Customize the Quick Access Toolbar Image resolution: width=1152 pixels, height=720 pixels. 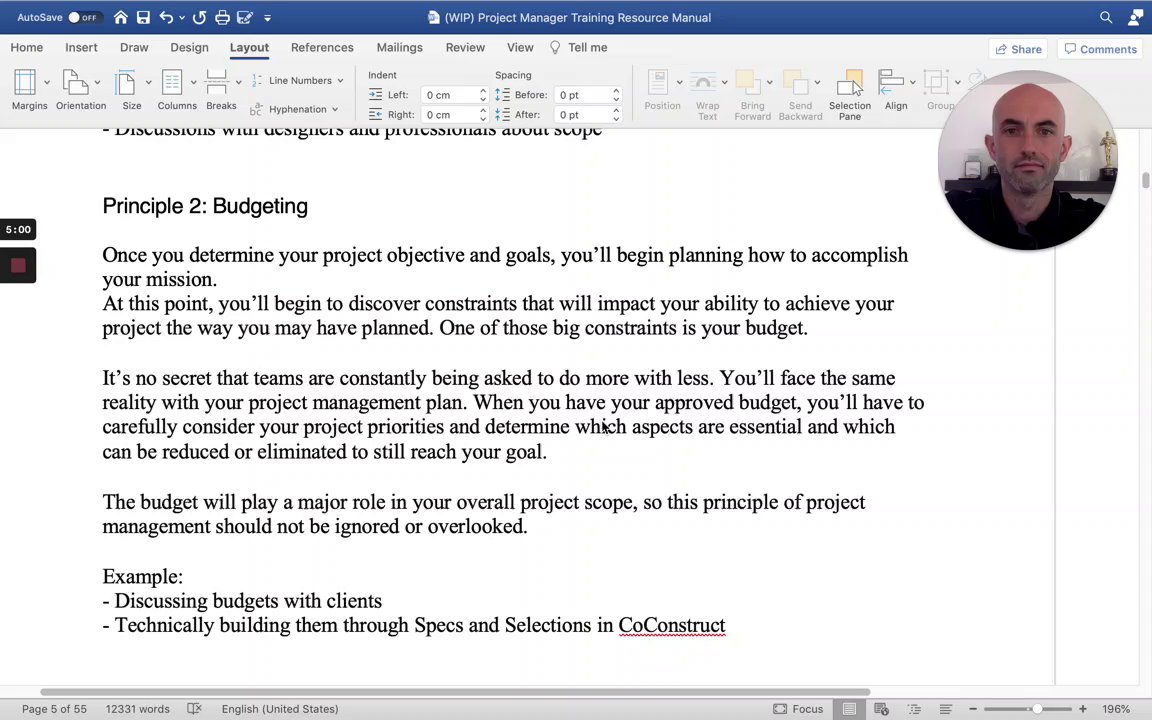pos(267,18)
